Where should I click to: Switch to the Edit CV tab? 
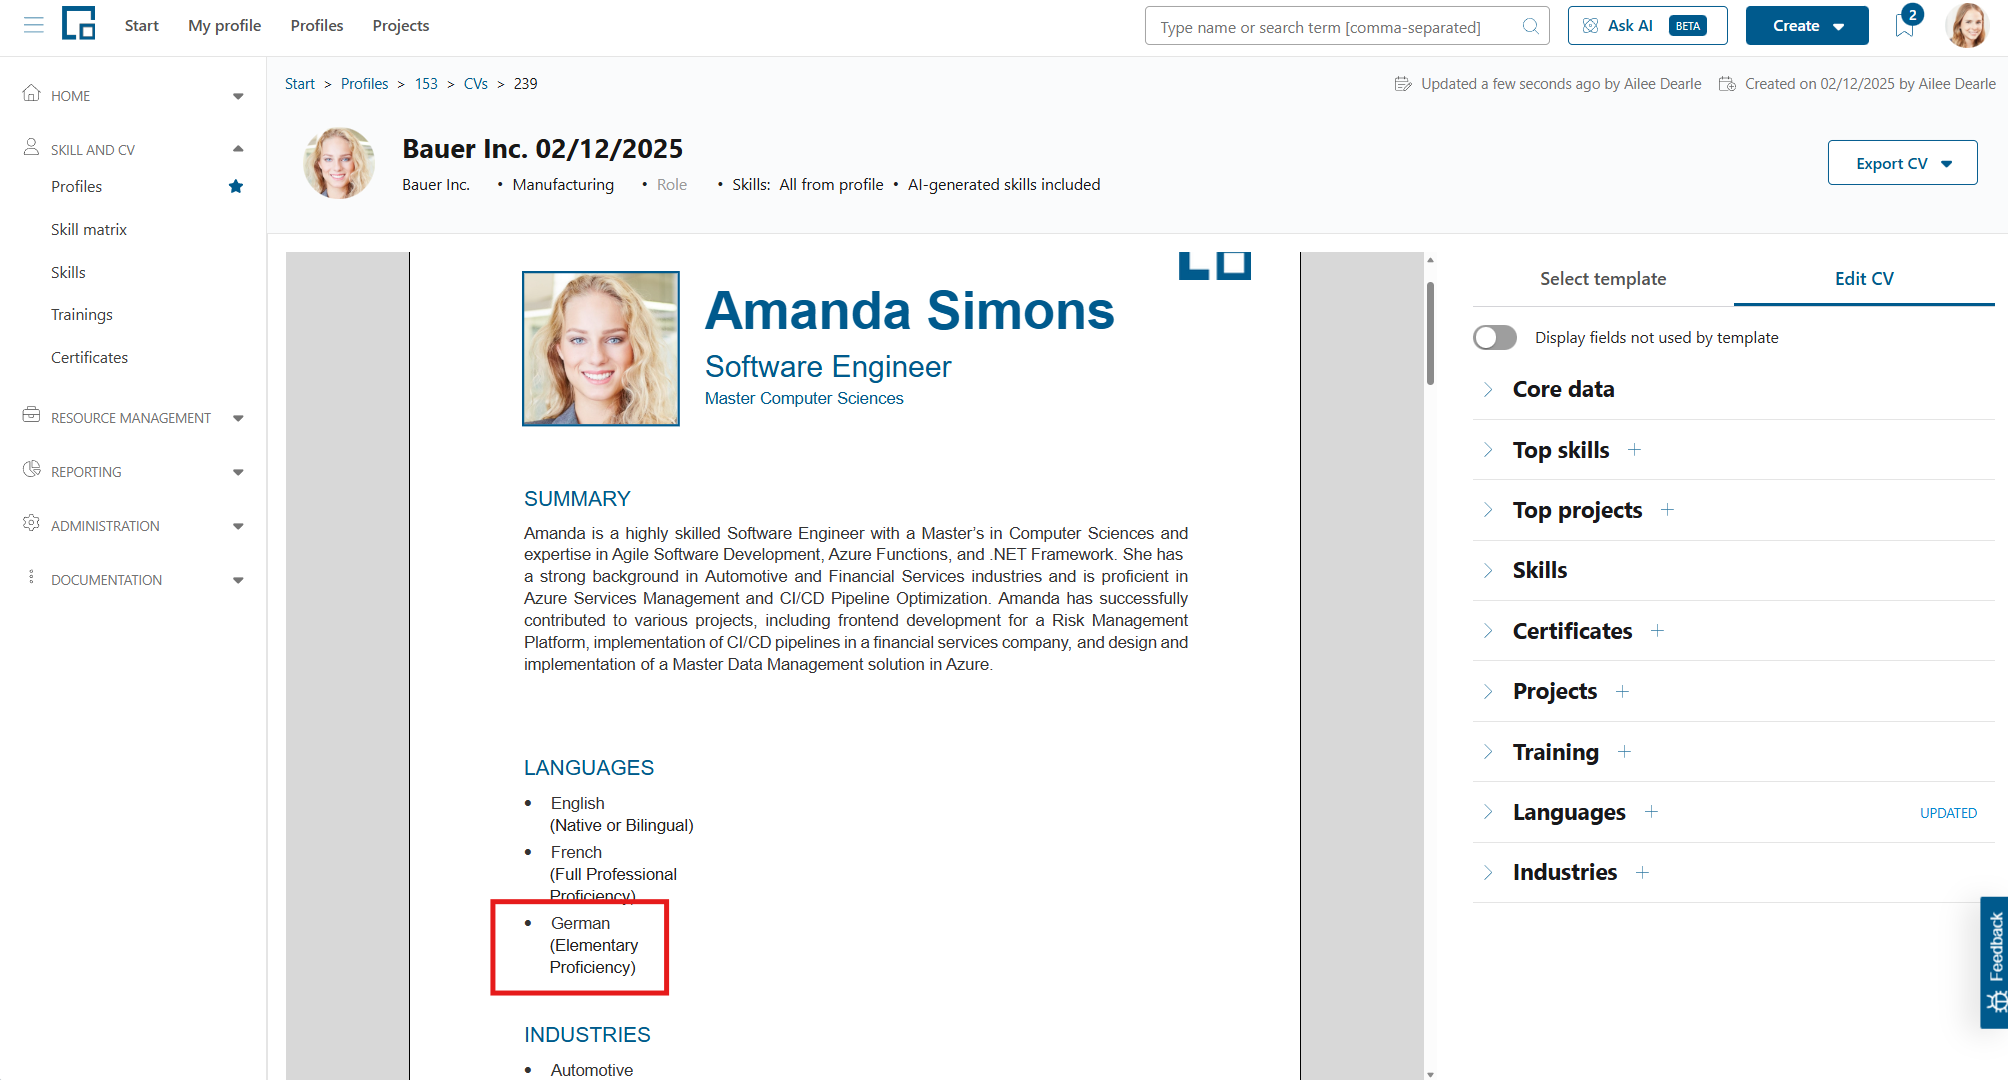point(1864,279)
